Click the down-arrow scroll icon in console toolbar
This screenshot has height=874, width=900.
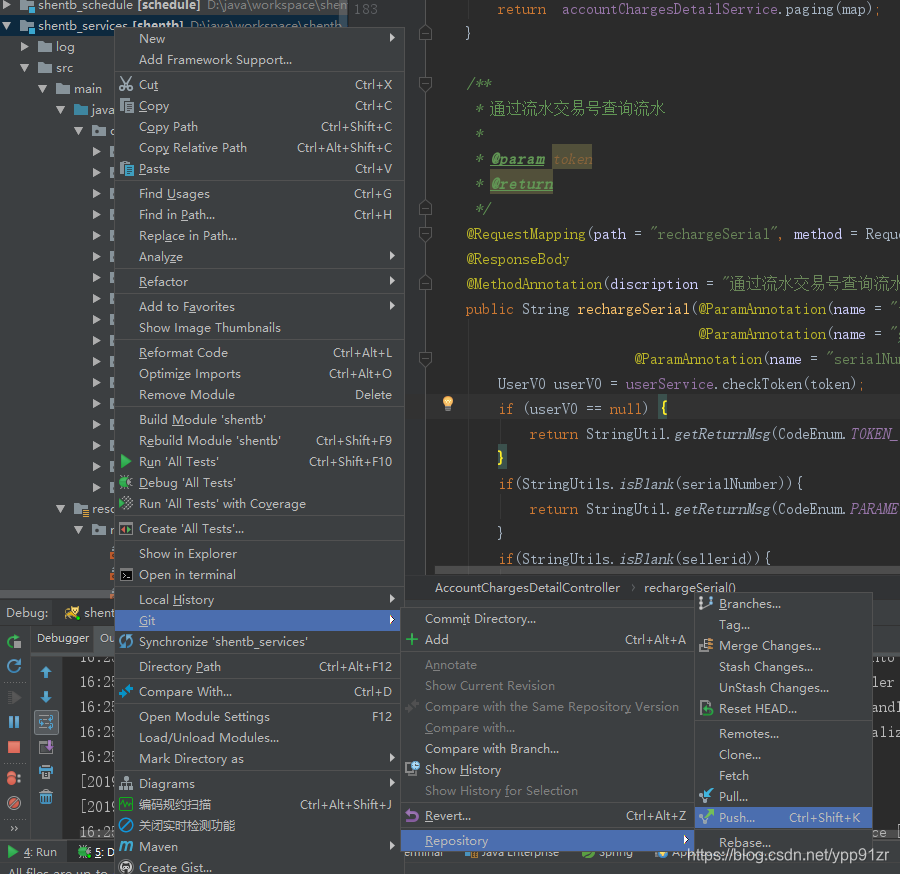tap(46, 697)
